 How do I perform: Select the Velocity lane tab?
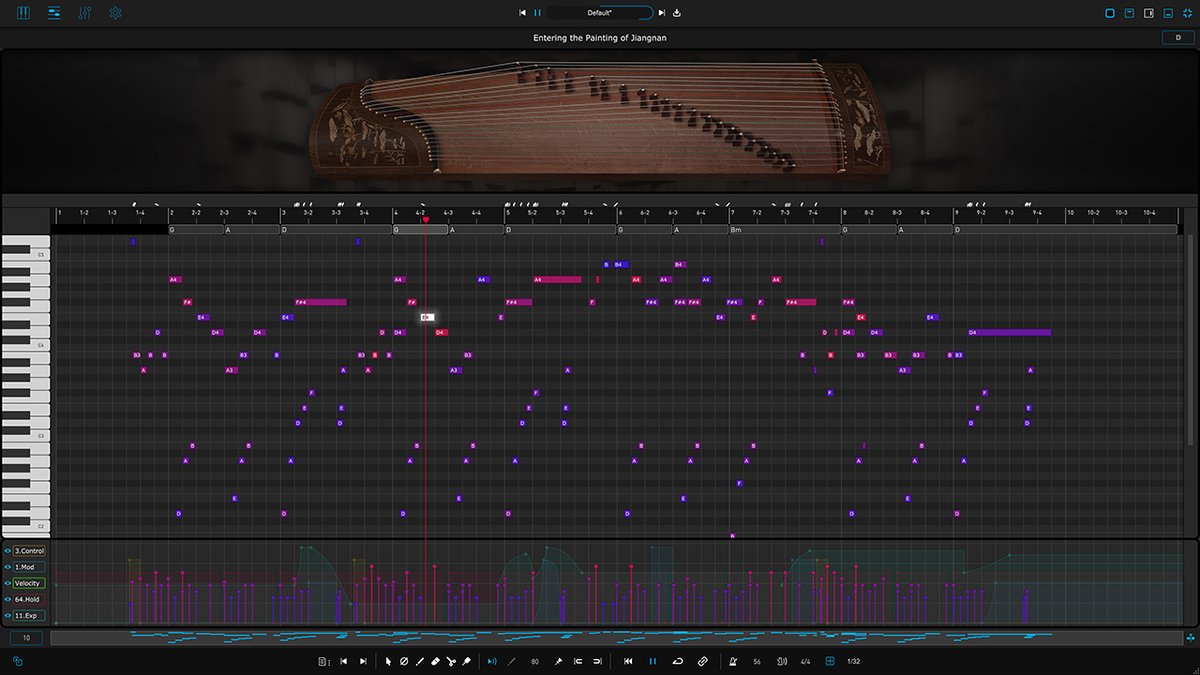[29, 583]
